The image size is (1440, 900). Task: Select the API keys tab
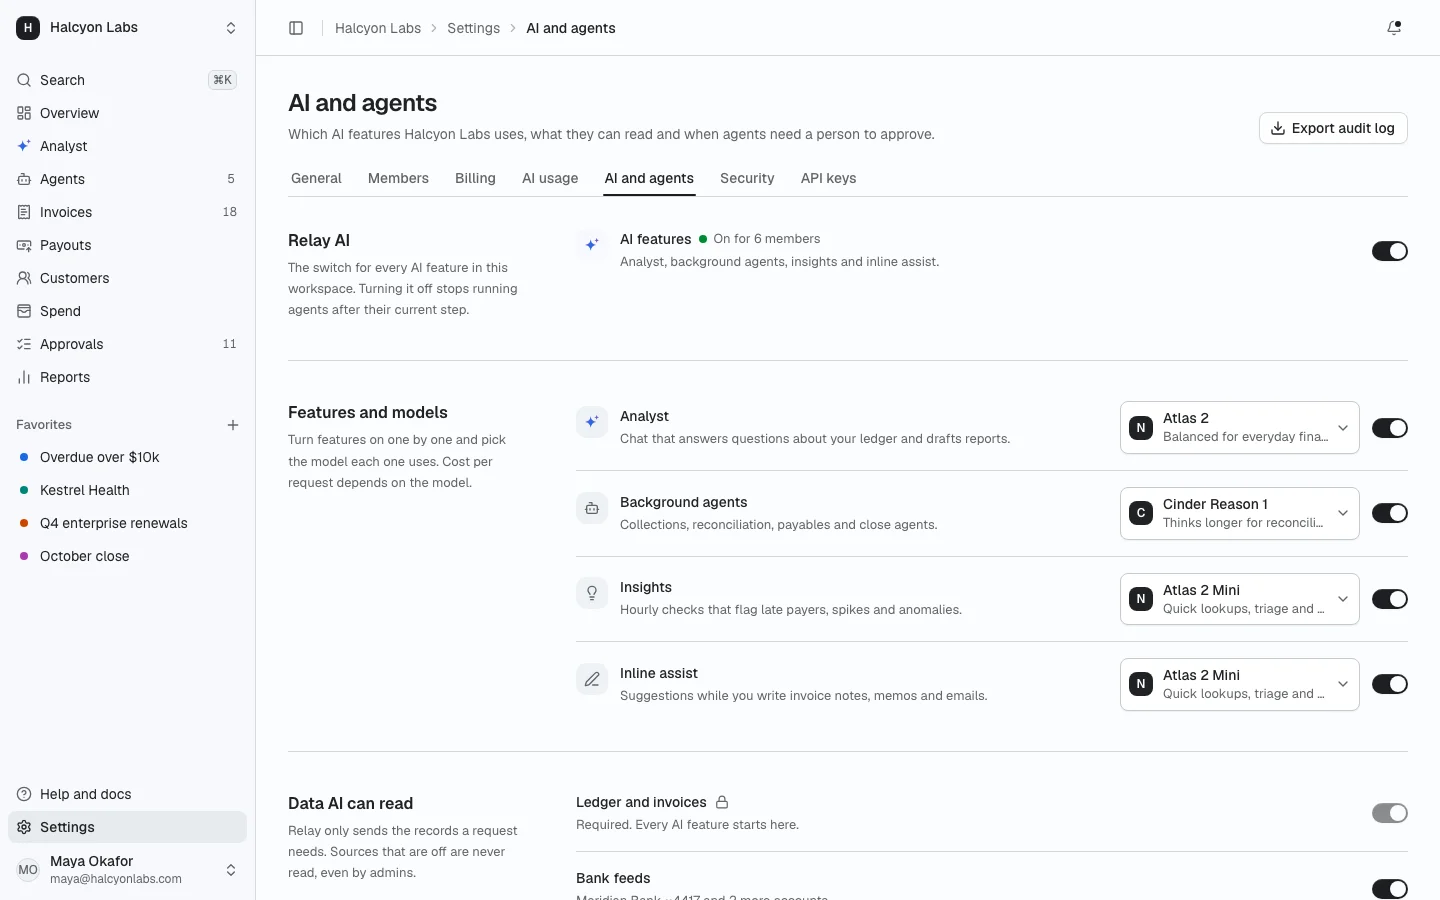[x=828, y=178]
